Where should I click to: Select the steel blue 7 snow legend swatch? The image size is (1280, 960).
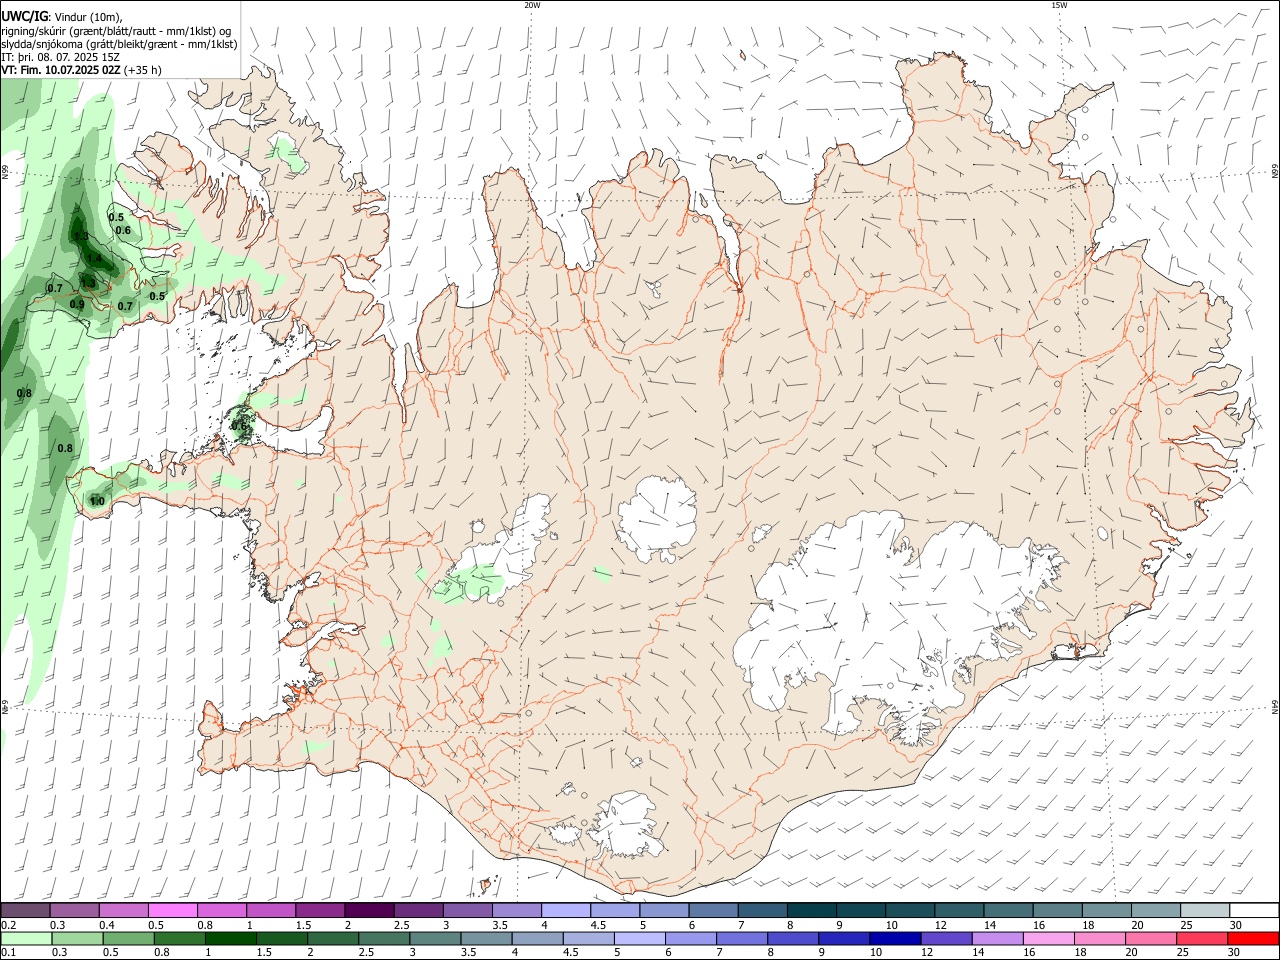point(763,910)
